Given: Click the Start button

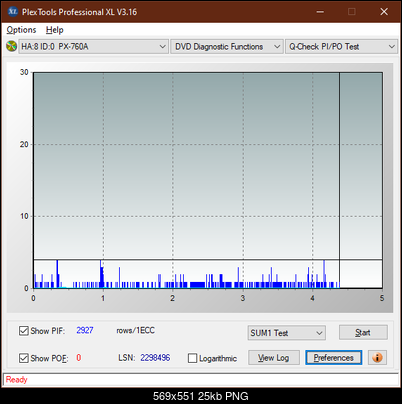Looking at the screenshot, I should click(x=363, y=332).
